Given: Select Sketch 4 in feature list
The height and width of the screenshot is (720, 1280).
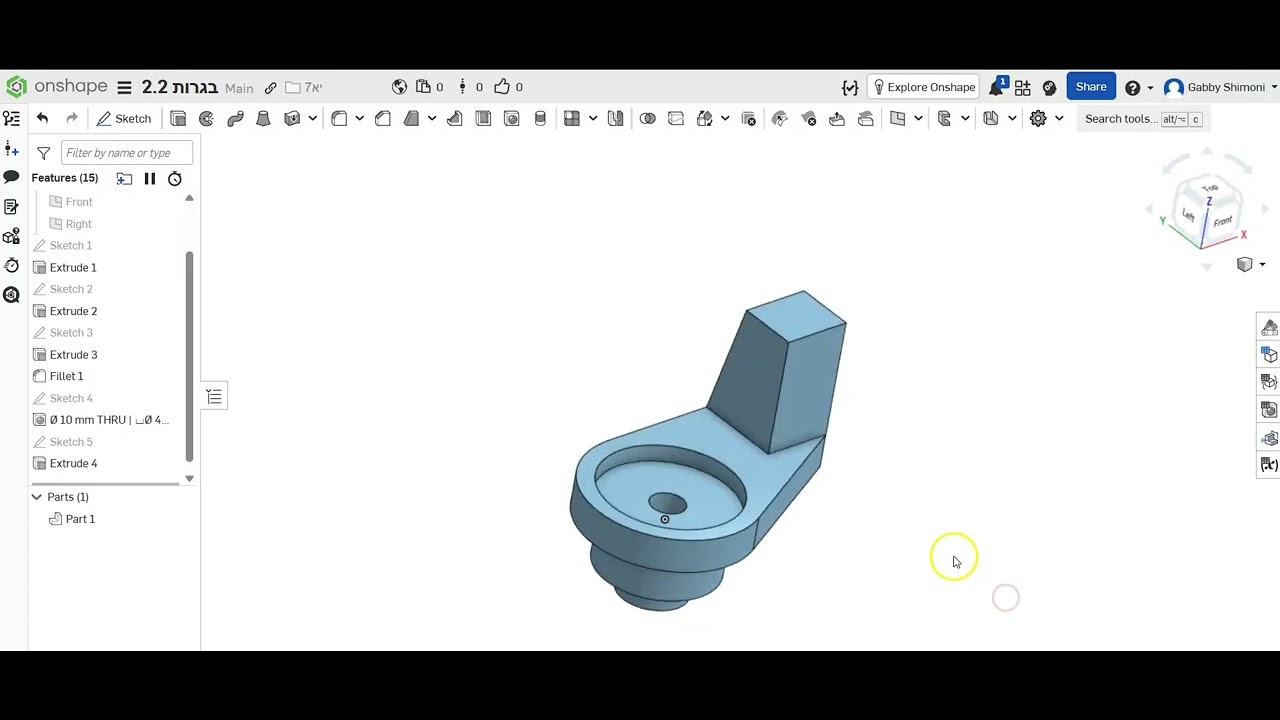Looking at the screenshot, I should tap(71, 398).
